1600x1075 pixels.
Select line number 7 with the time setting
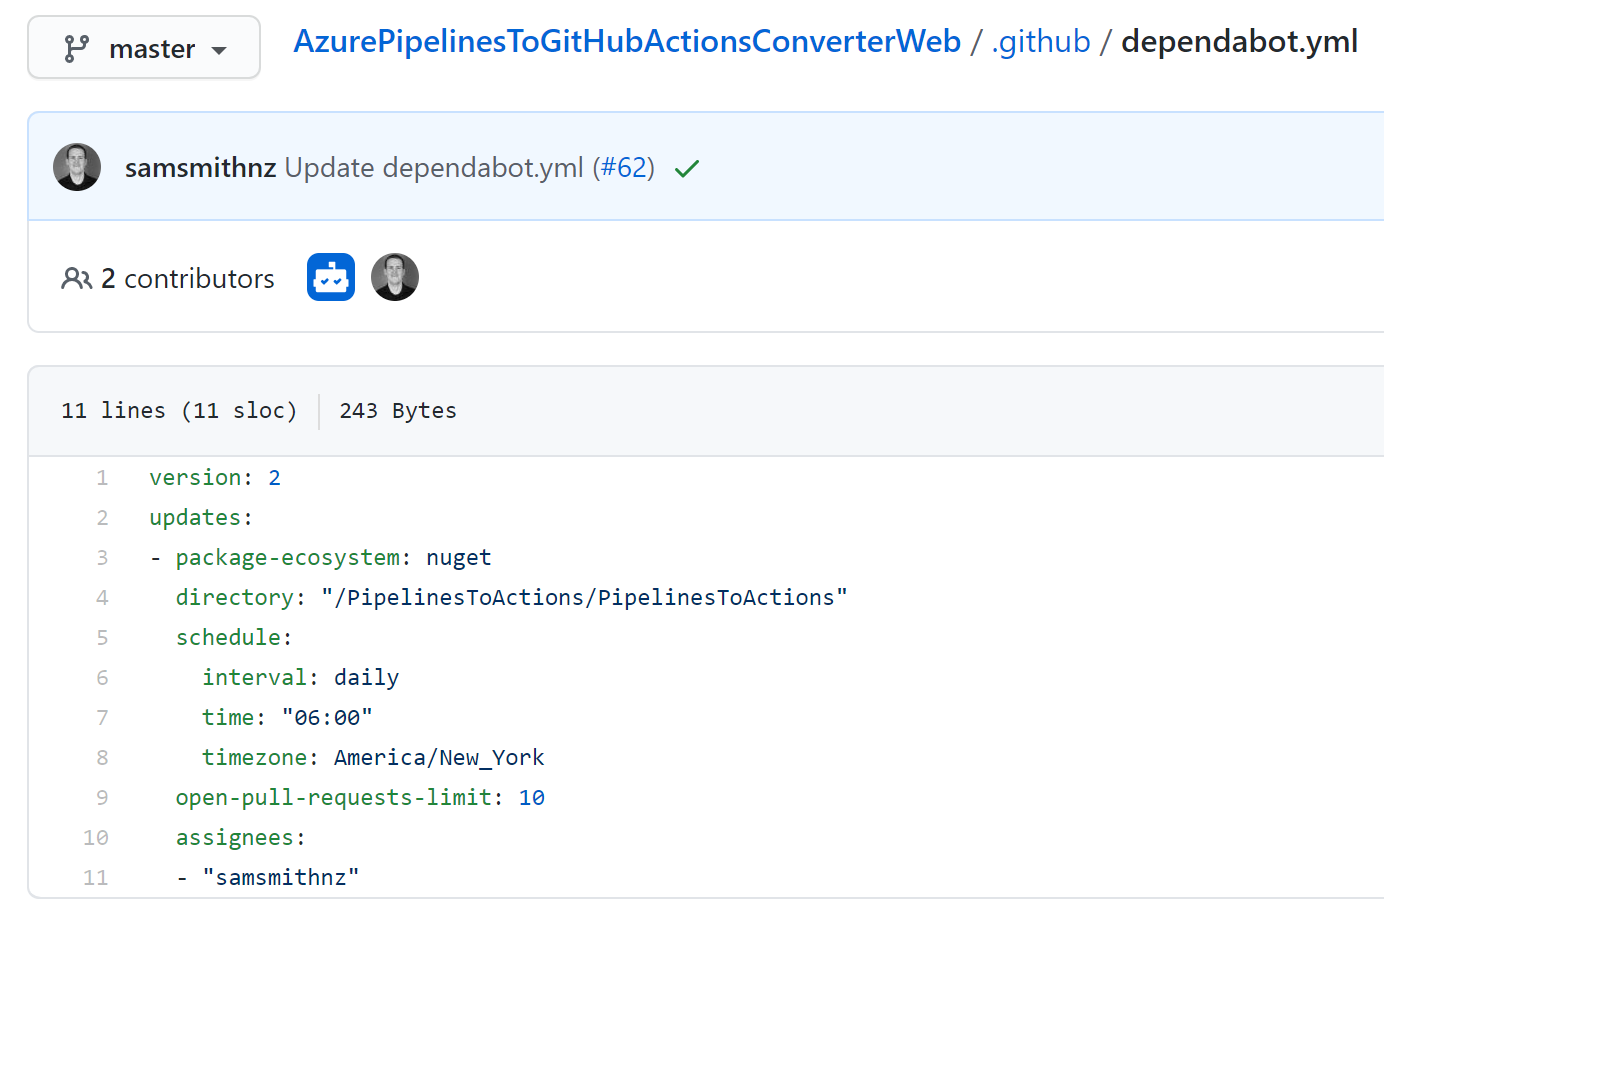click(x=102, y=718)
